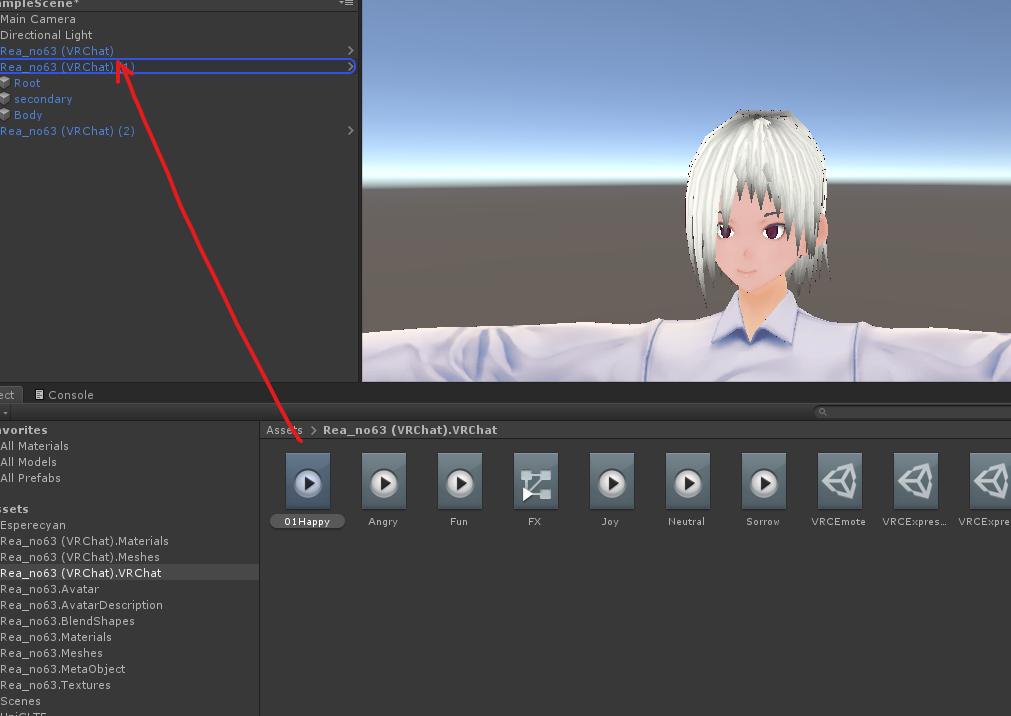Image resolution: width=1011 pixels, height=716 pixels.
Task: Open the All Materials favorite
Action: tap(34, 446)
